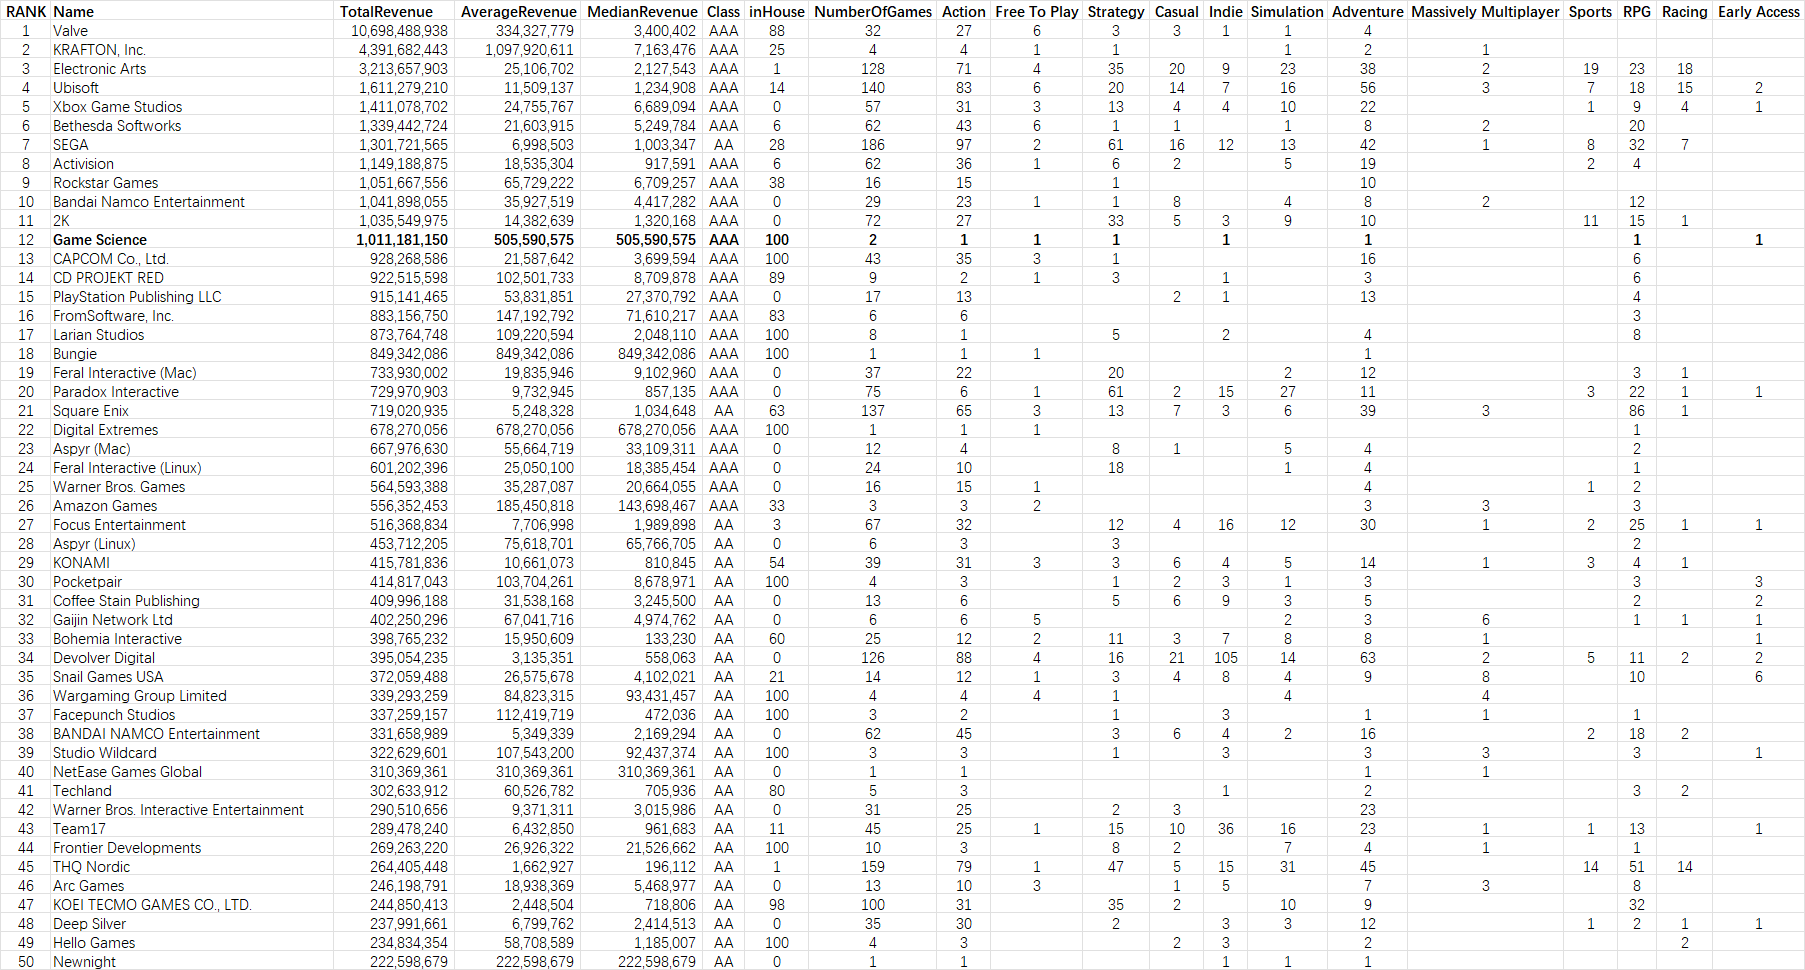The height and width of the screenshot is (970, 1805).
Task: Select the Class column header
Action: [723, 12]
